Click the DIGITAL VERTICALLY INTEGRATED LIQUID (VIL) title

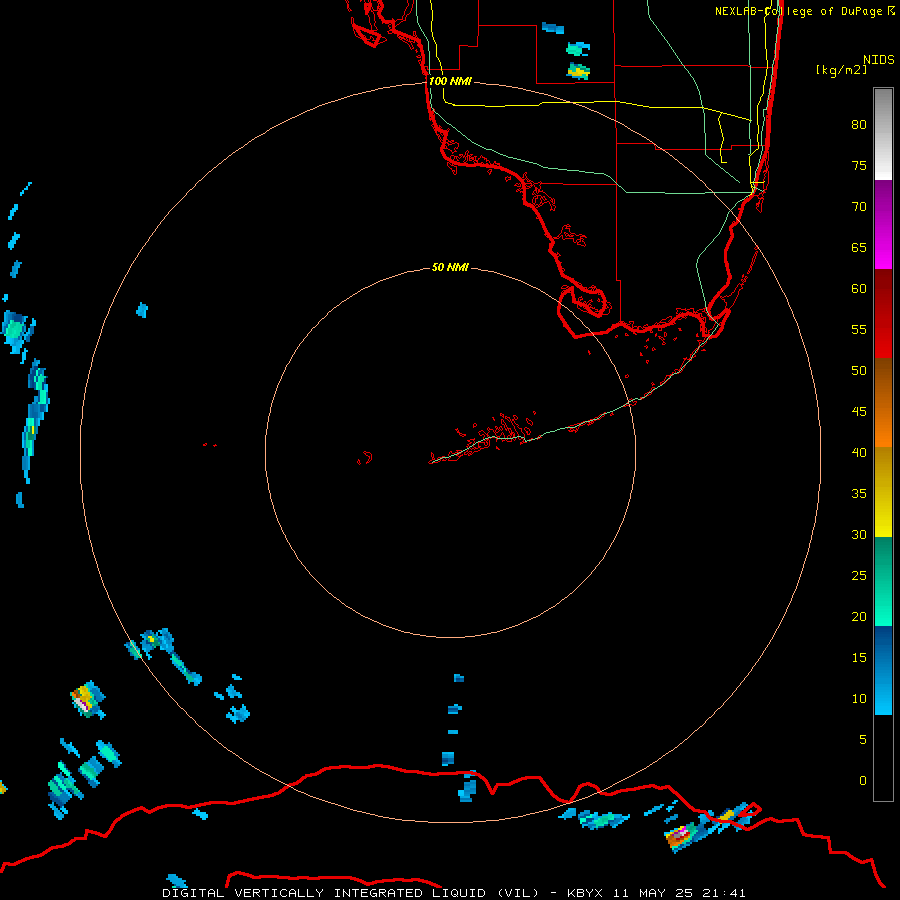point(351,893)
